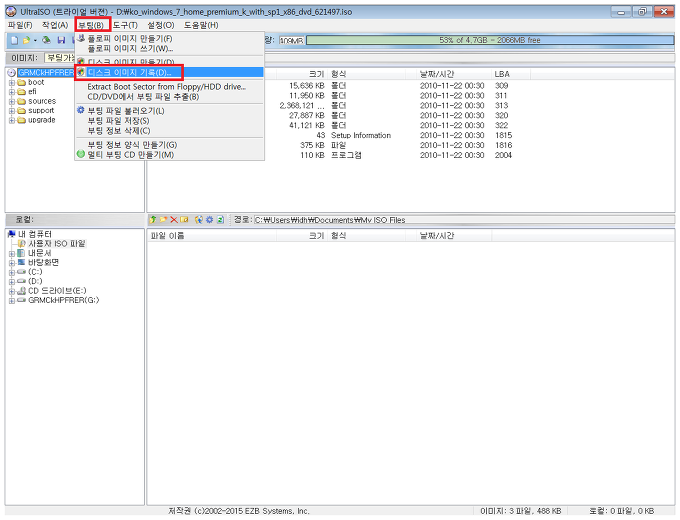Click the globe icon in local toolbar
Viewport: 680px width, 520px height.
pyautogui.click(x=199, y=220)
